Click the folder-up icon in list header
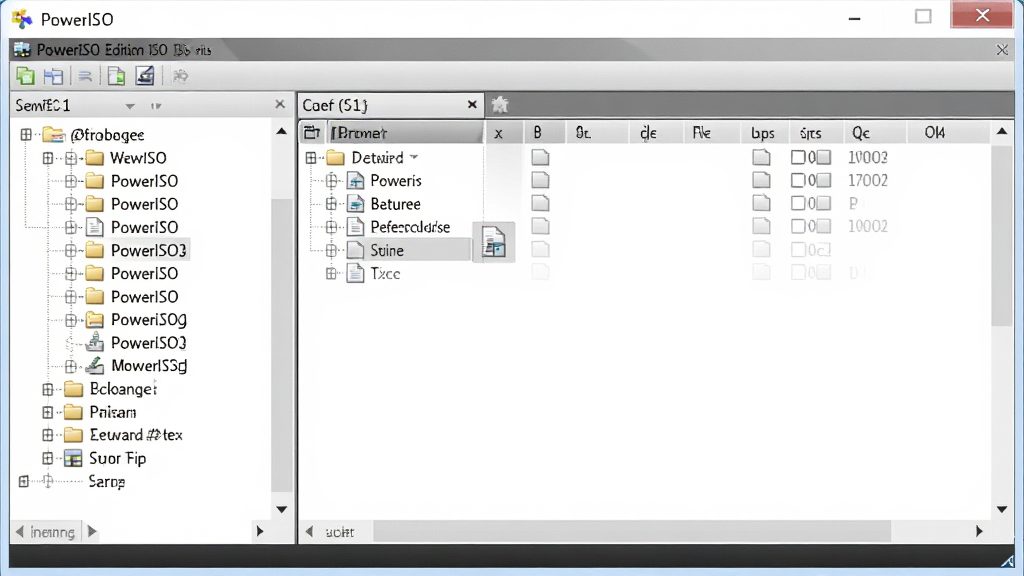The image size is (1024, 576). pos(312,133)
